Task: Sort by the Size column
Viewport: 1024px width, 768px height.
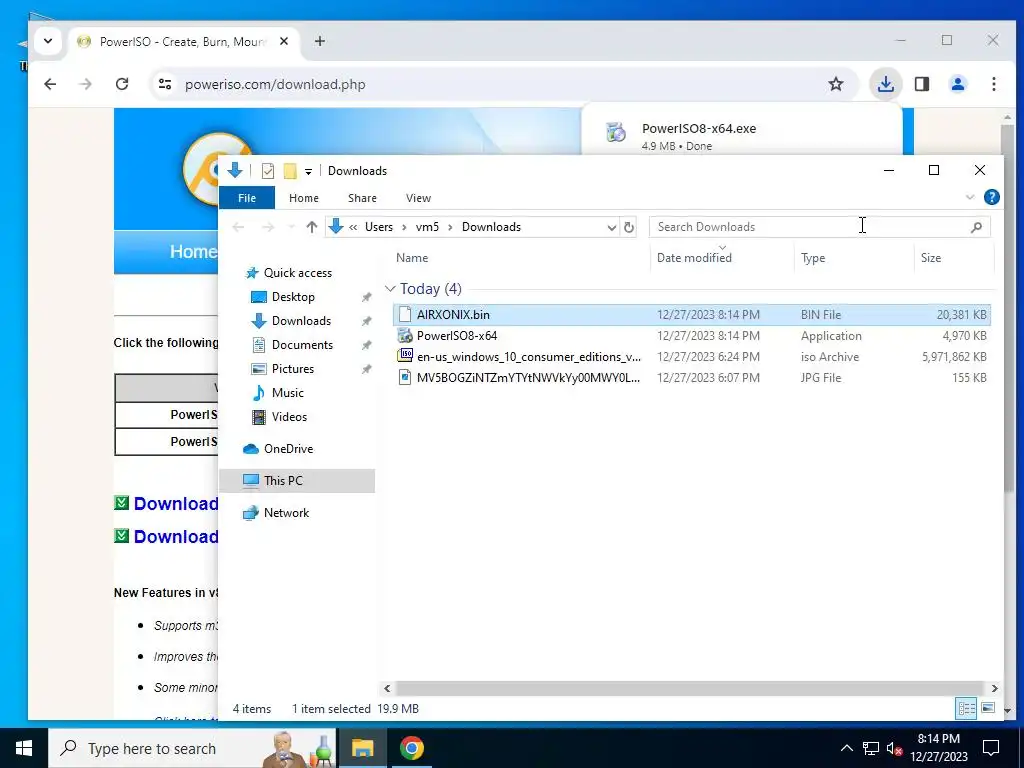Action: click(x=953, y=258)
